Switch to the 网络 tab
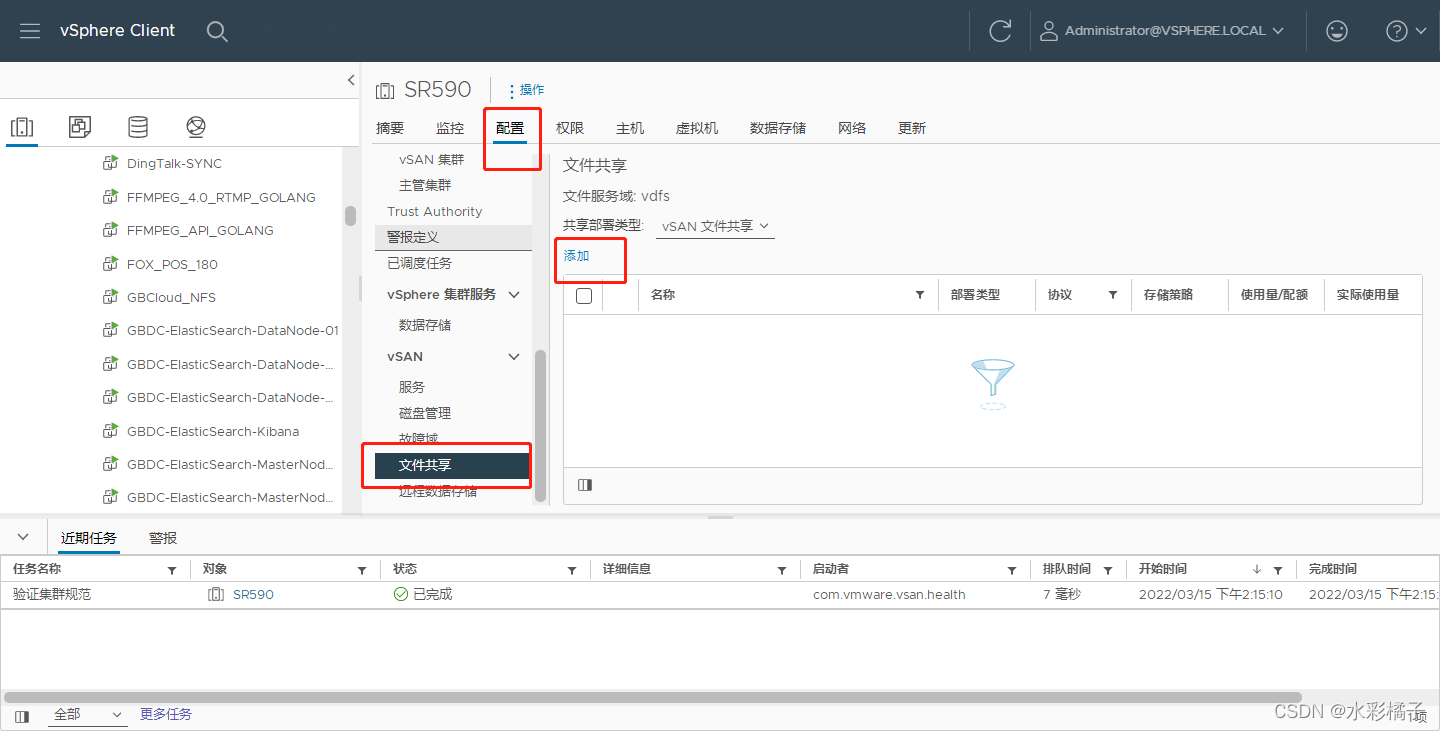 tap(852, 128)
